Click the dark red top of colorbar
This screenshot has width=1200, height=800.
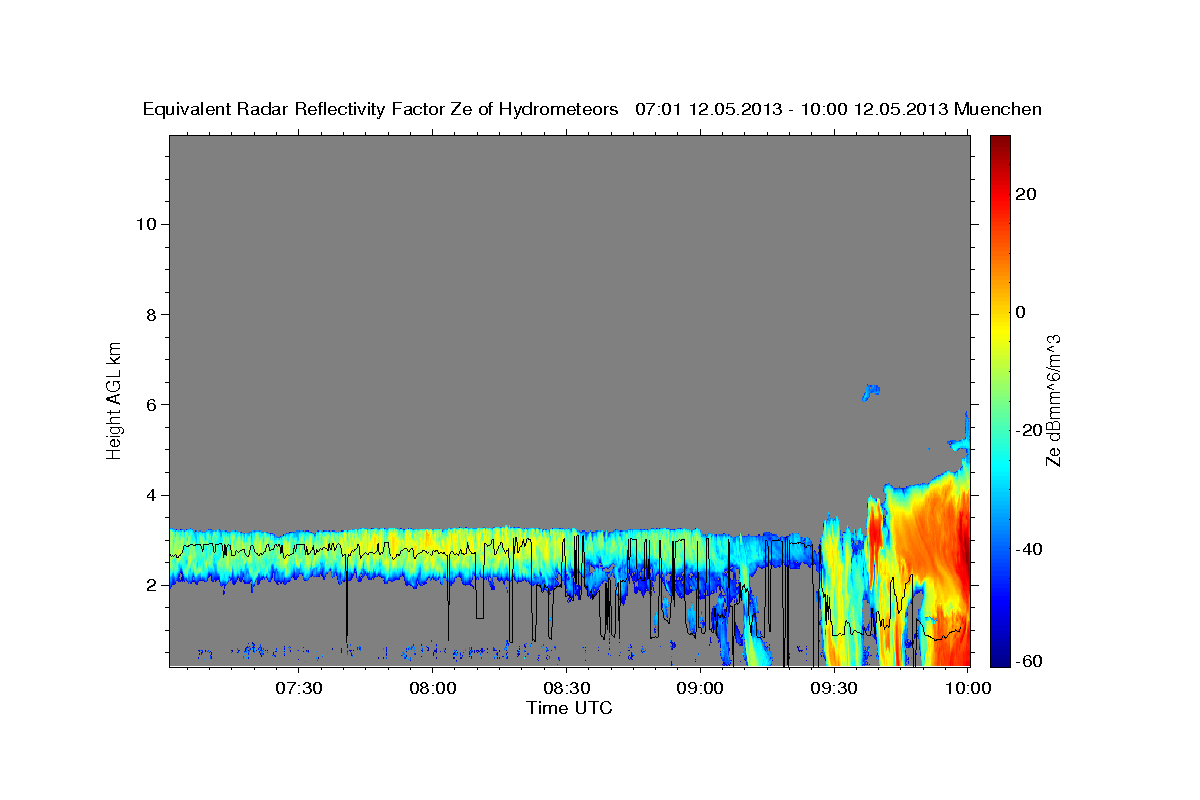(1000, 145)
